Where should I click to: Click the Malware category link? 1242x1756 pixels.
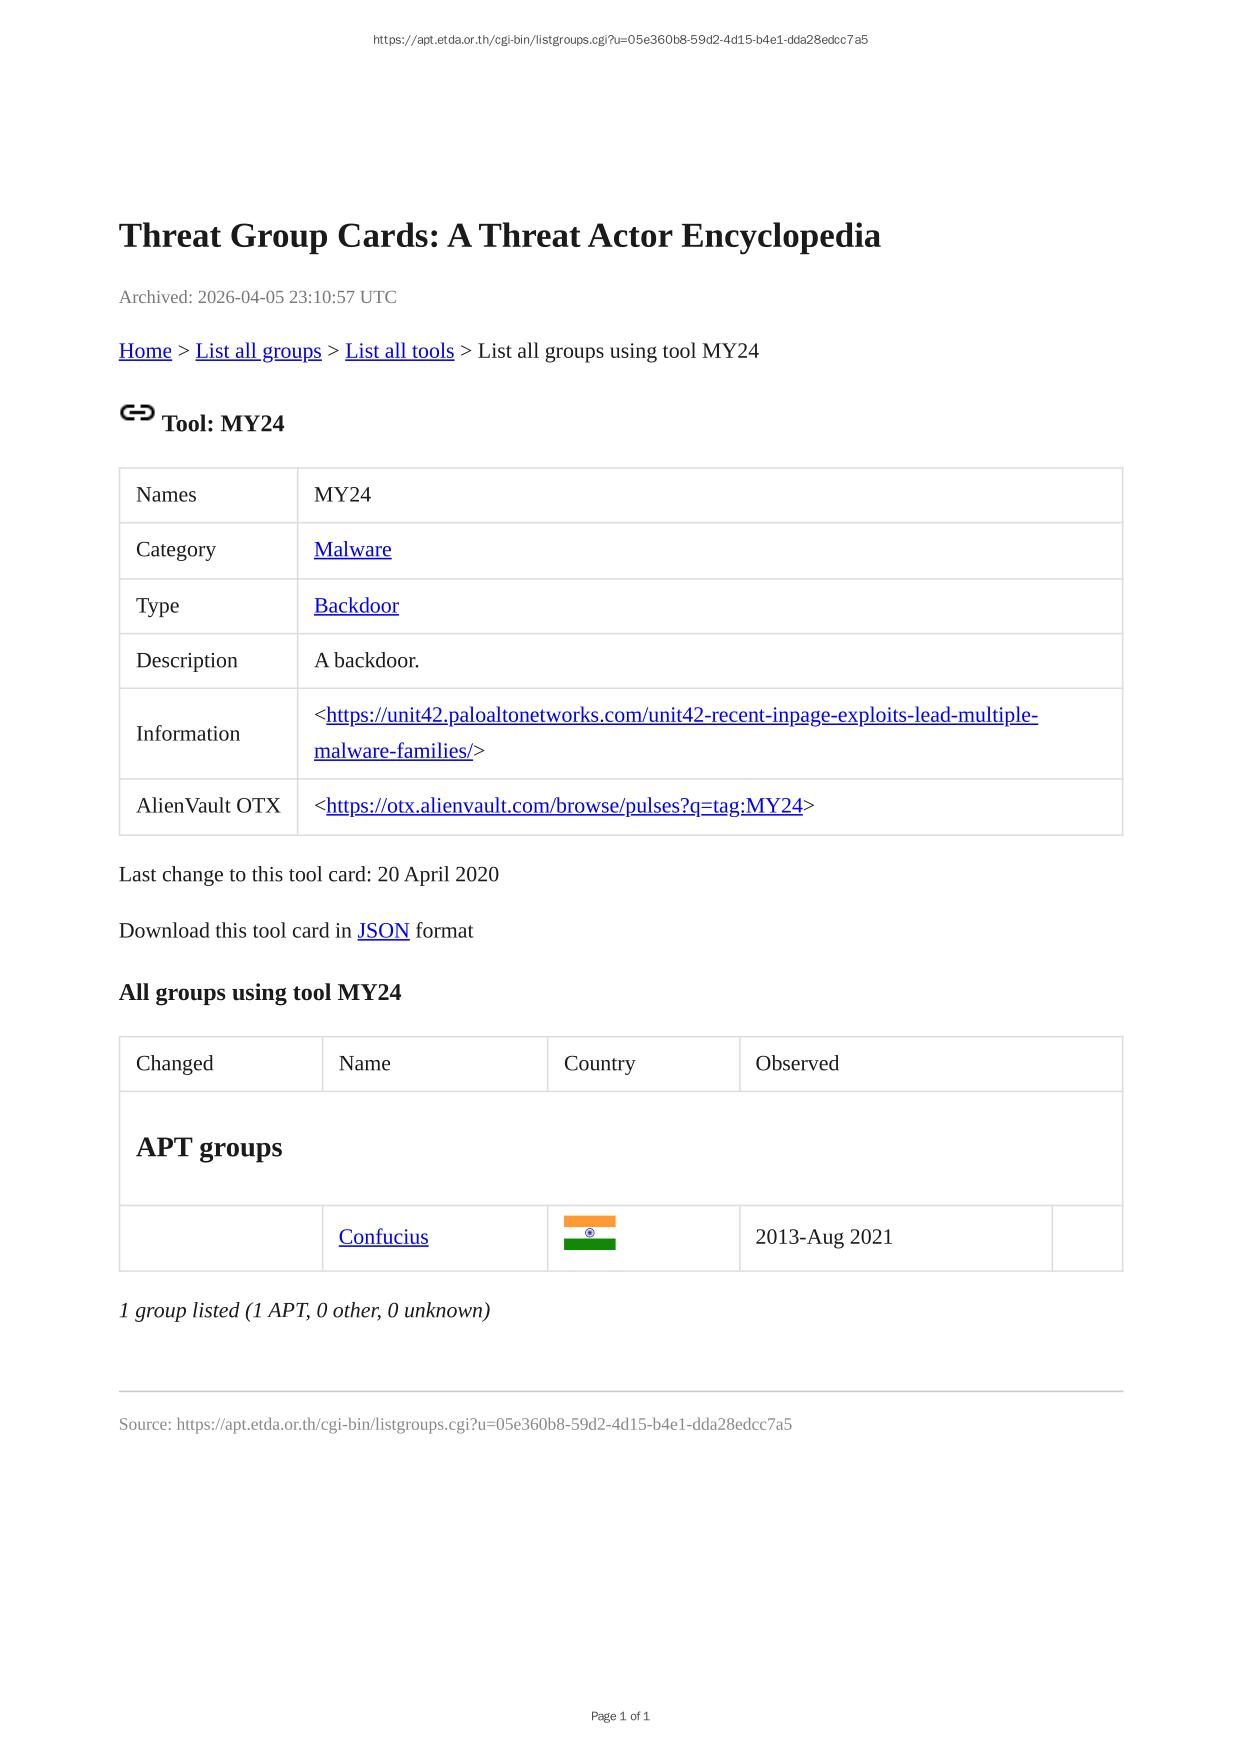352,550
